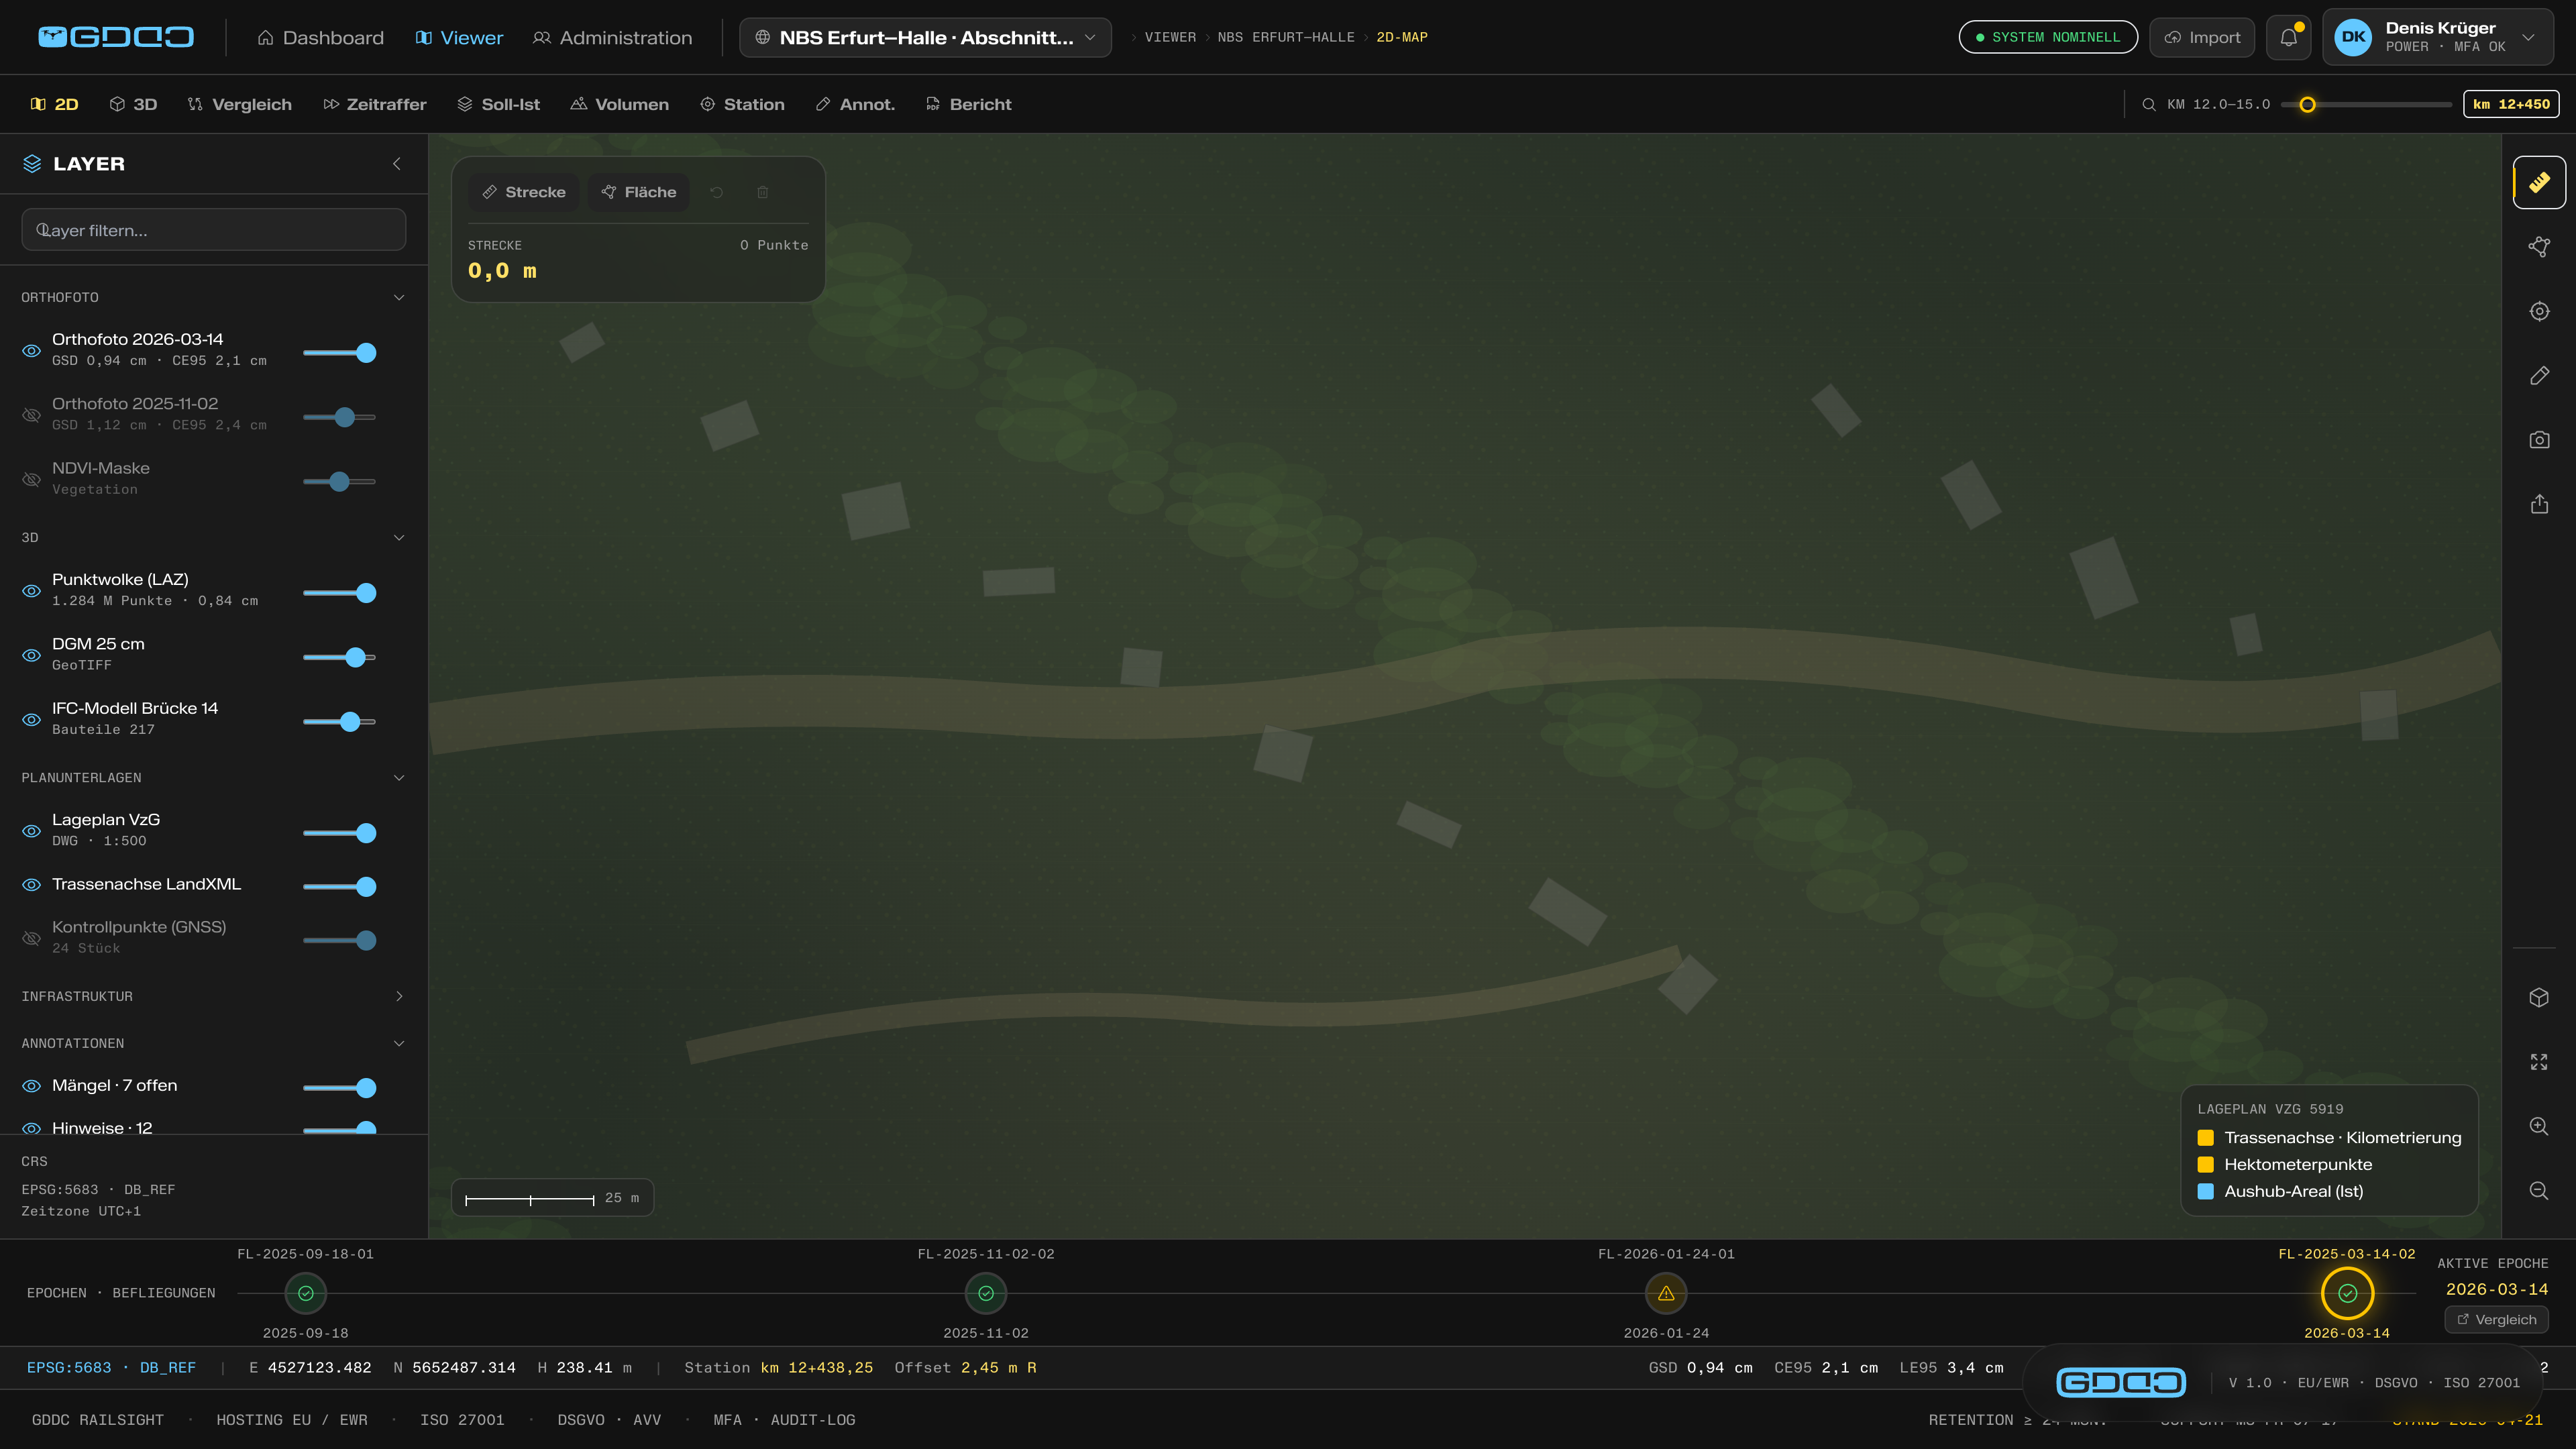Open Denis Krüger user menu
This screenshot has width=2576, height=1449.
(x=2438, y=37)
